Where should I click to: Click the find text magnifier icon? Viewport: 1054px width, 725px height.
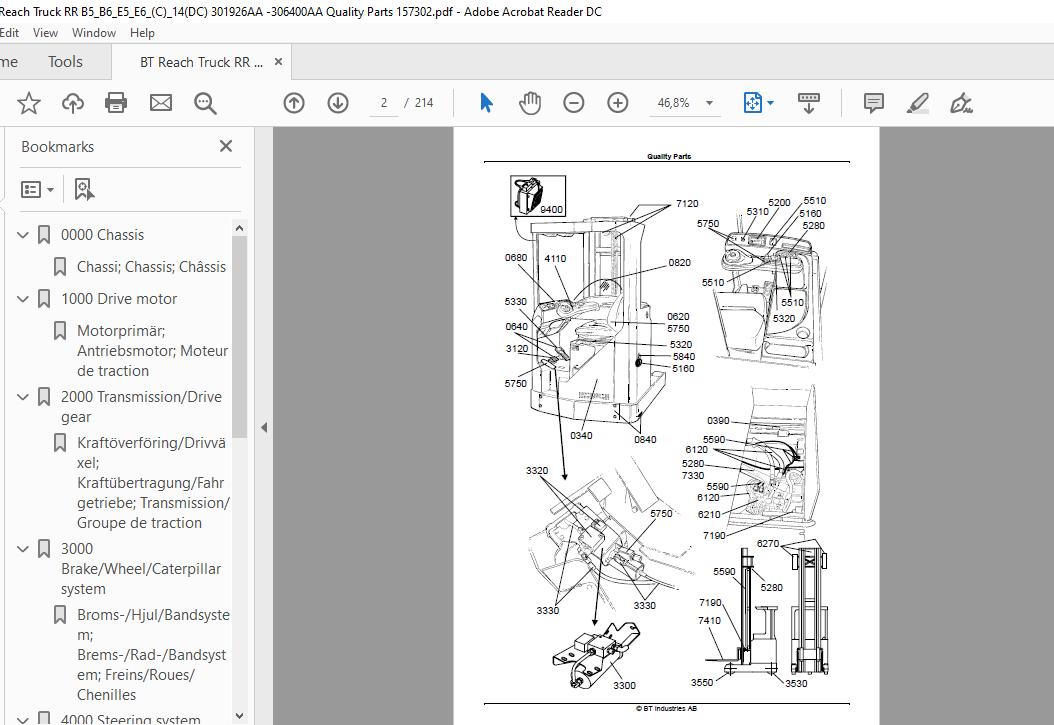[205, 103]
